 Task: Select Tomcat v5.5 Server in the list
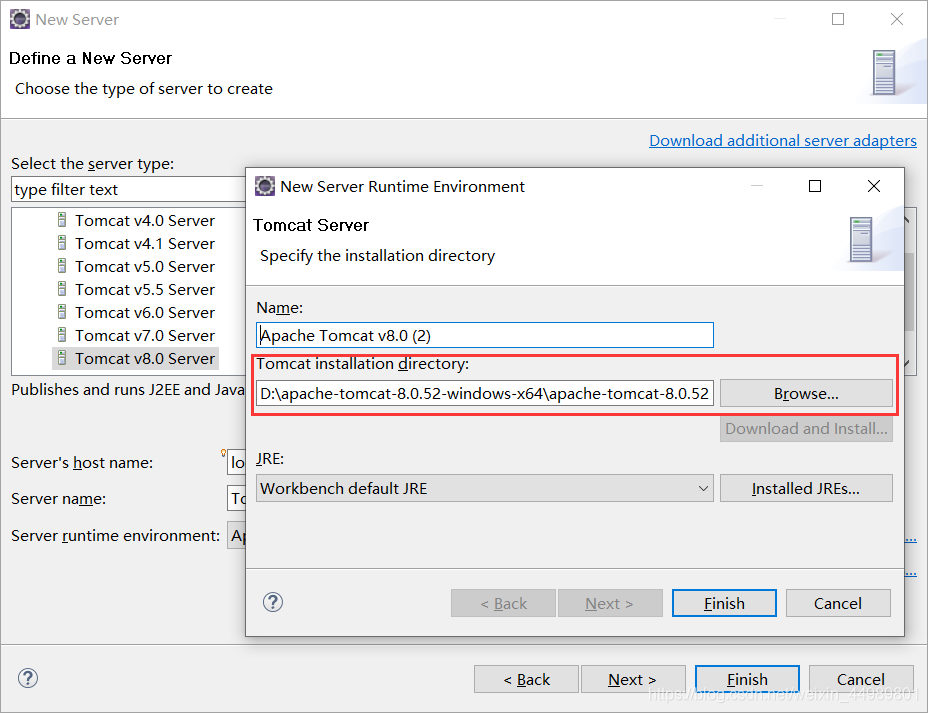coord(144,289)
